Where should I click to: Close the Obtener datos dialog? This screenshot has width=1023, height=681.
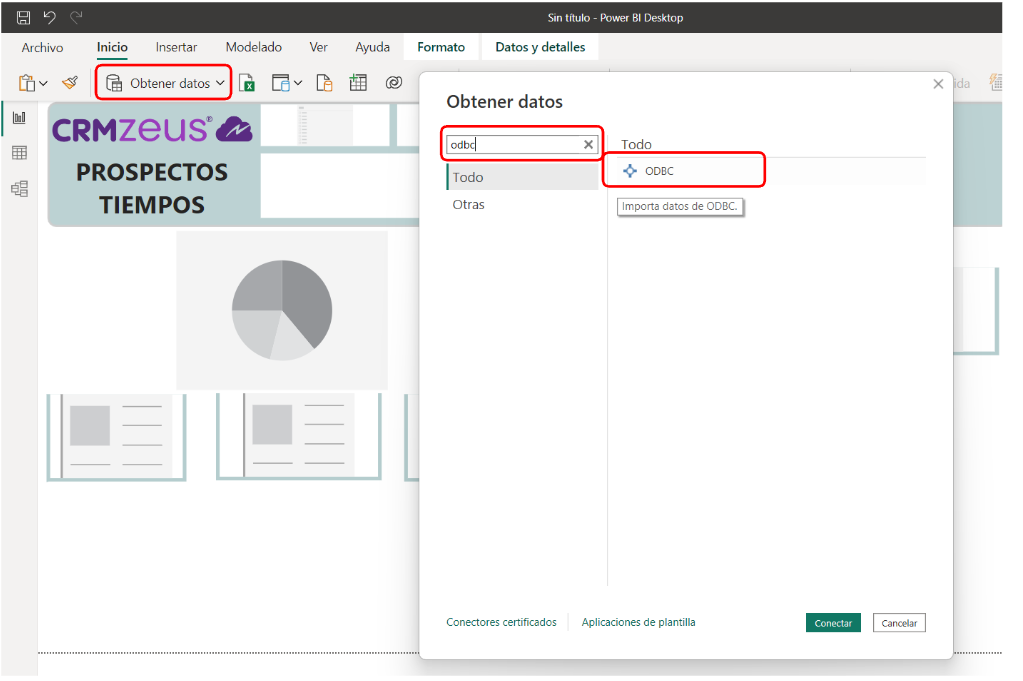tap(938, 84)
